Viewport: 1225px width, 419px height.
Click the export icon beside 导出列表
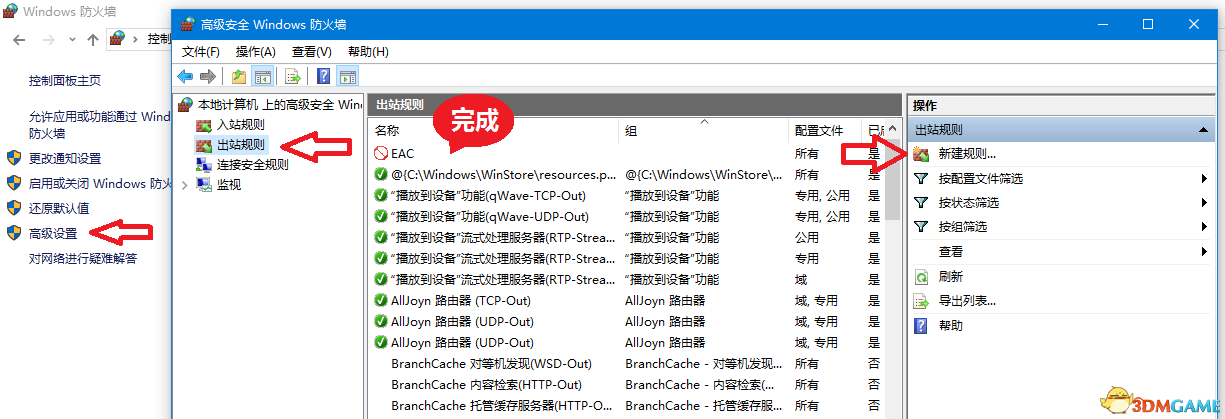(x=921, y=301)
